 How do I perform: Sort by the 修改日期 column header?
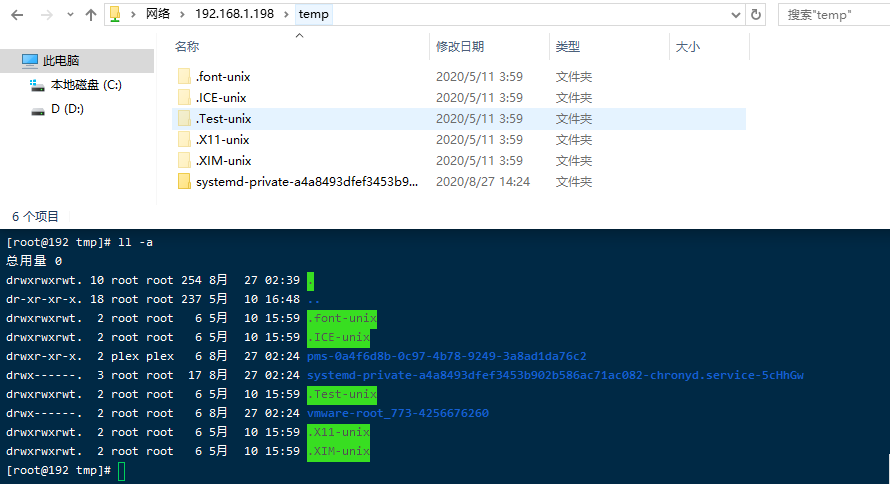pos(460,47)
